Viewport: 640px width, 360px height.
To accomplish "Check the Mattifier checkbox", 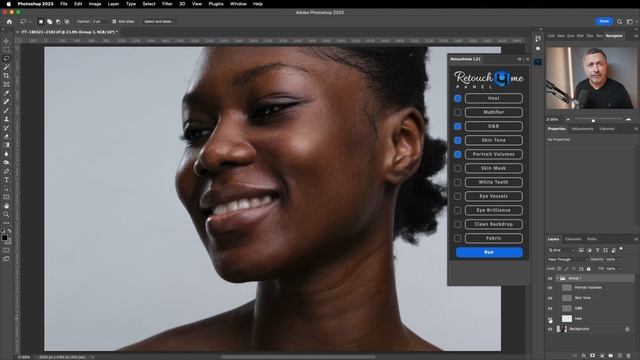I will pos(458,112).
